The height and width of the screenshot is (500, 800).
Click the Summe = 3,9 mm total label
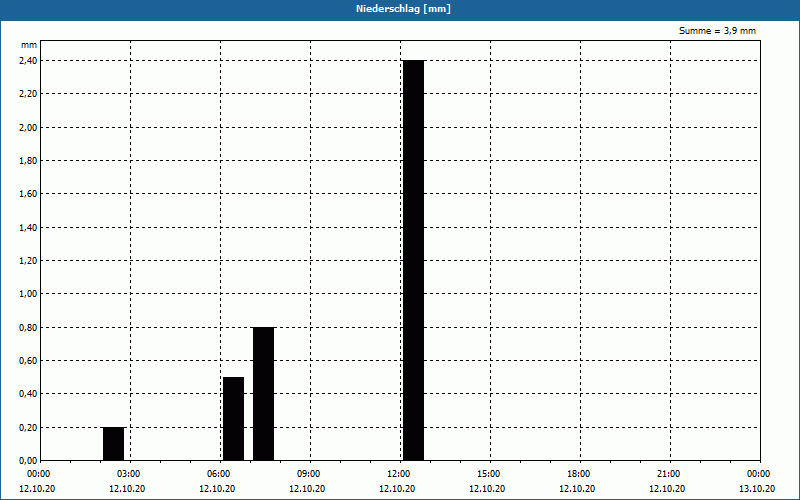click(x=717, y=31)
